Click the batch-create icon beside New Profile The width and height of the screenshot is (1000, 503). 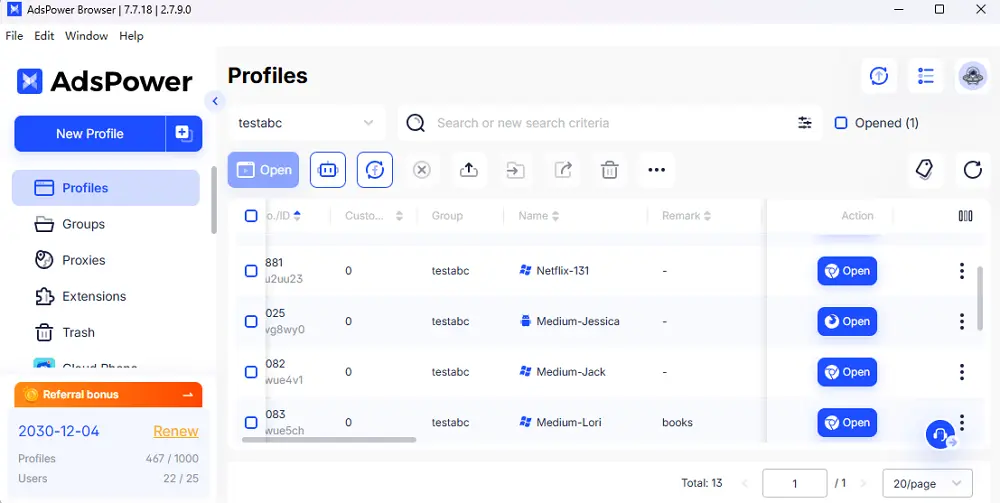coord(183,133)
